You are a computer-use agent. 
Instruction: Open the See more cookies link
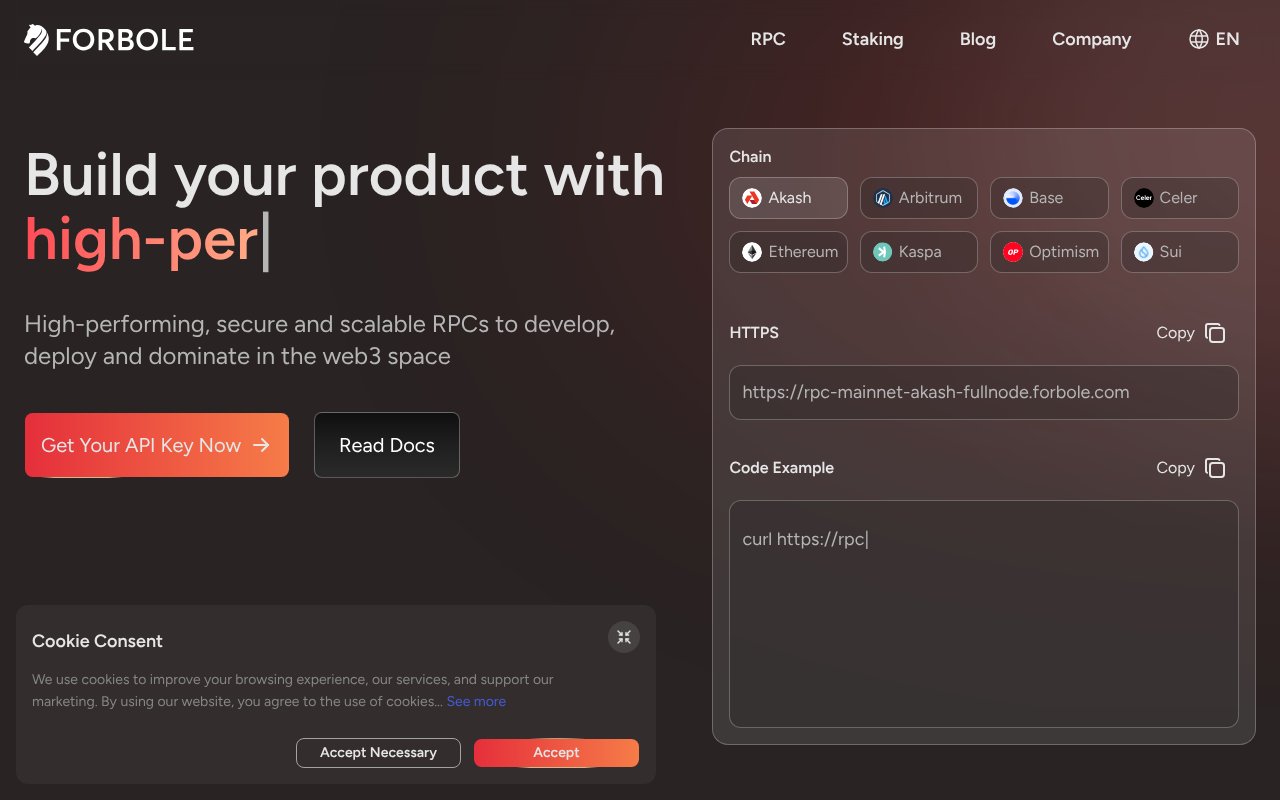(476, 701)
